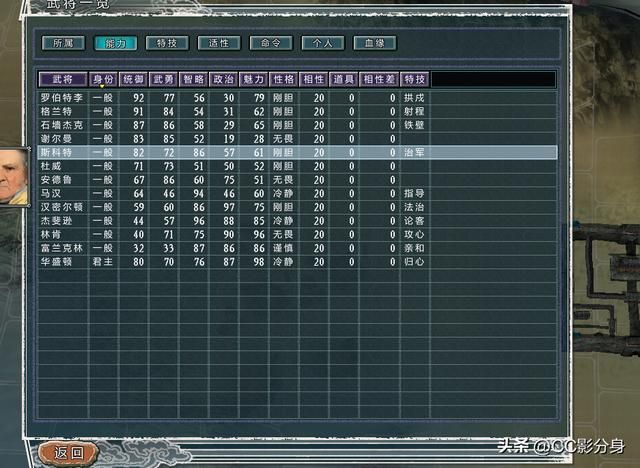Image resolution: width=640 pixels, height=468 pixels.
Task: Open the 血缘 tab
Action: click(375, 43)
